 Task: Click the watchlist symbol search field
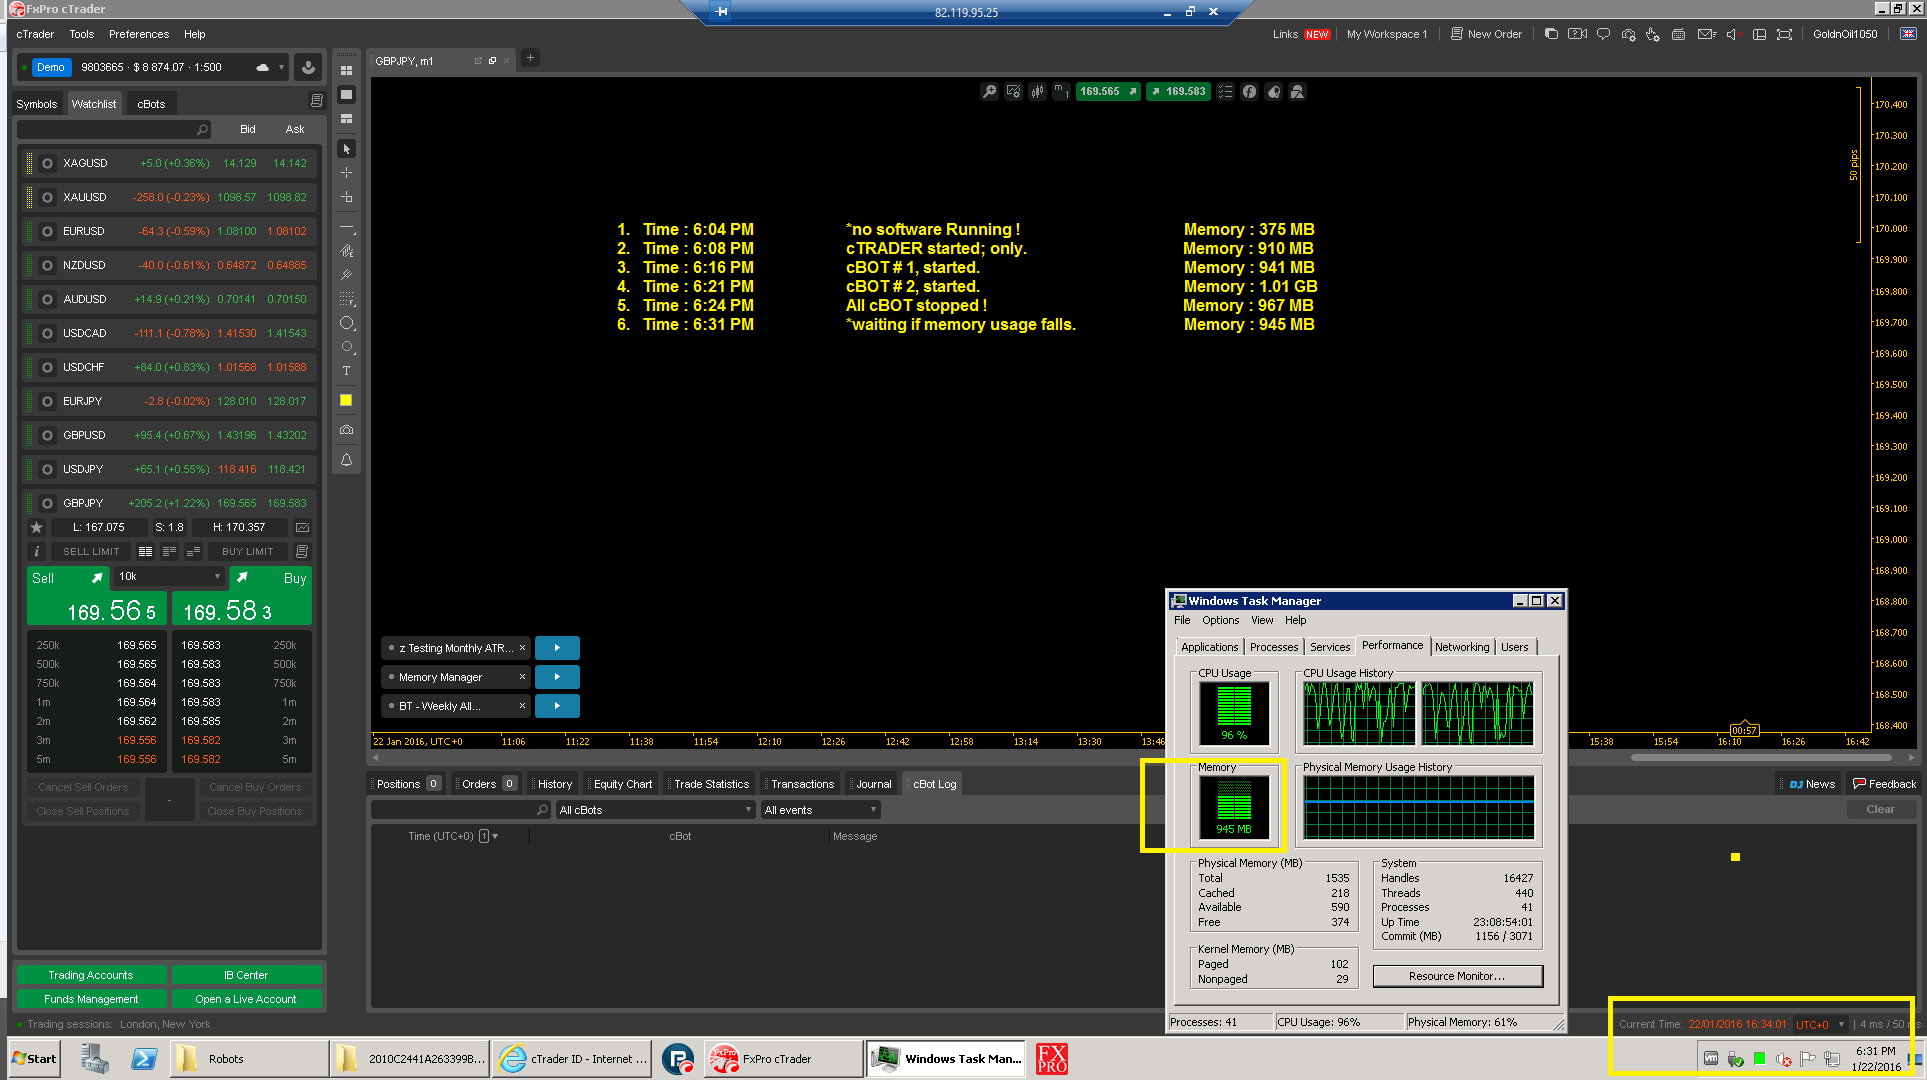click(114, 129)
